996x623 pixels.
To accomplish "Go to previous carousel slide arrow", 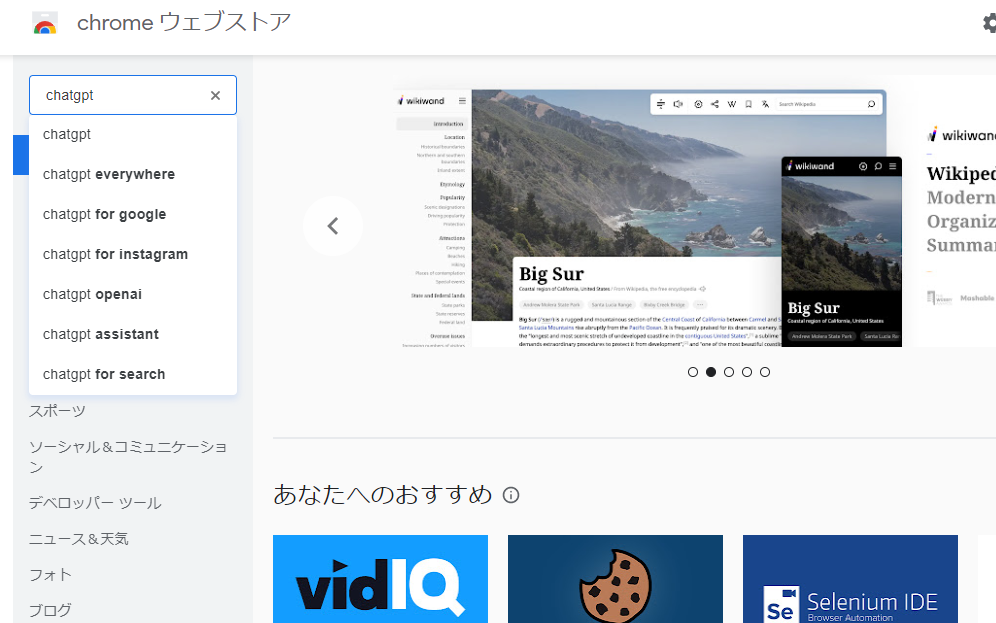I will click(333, 226).
